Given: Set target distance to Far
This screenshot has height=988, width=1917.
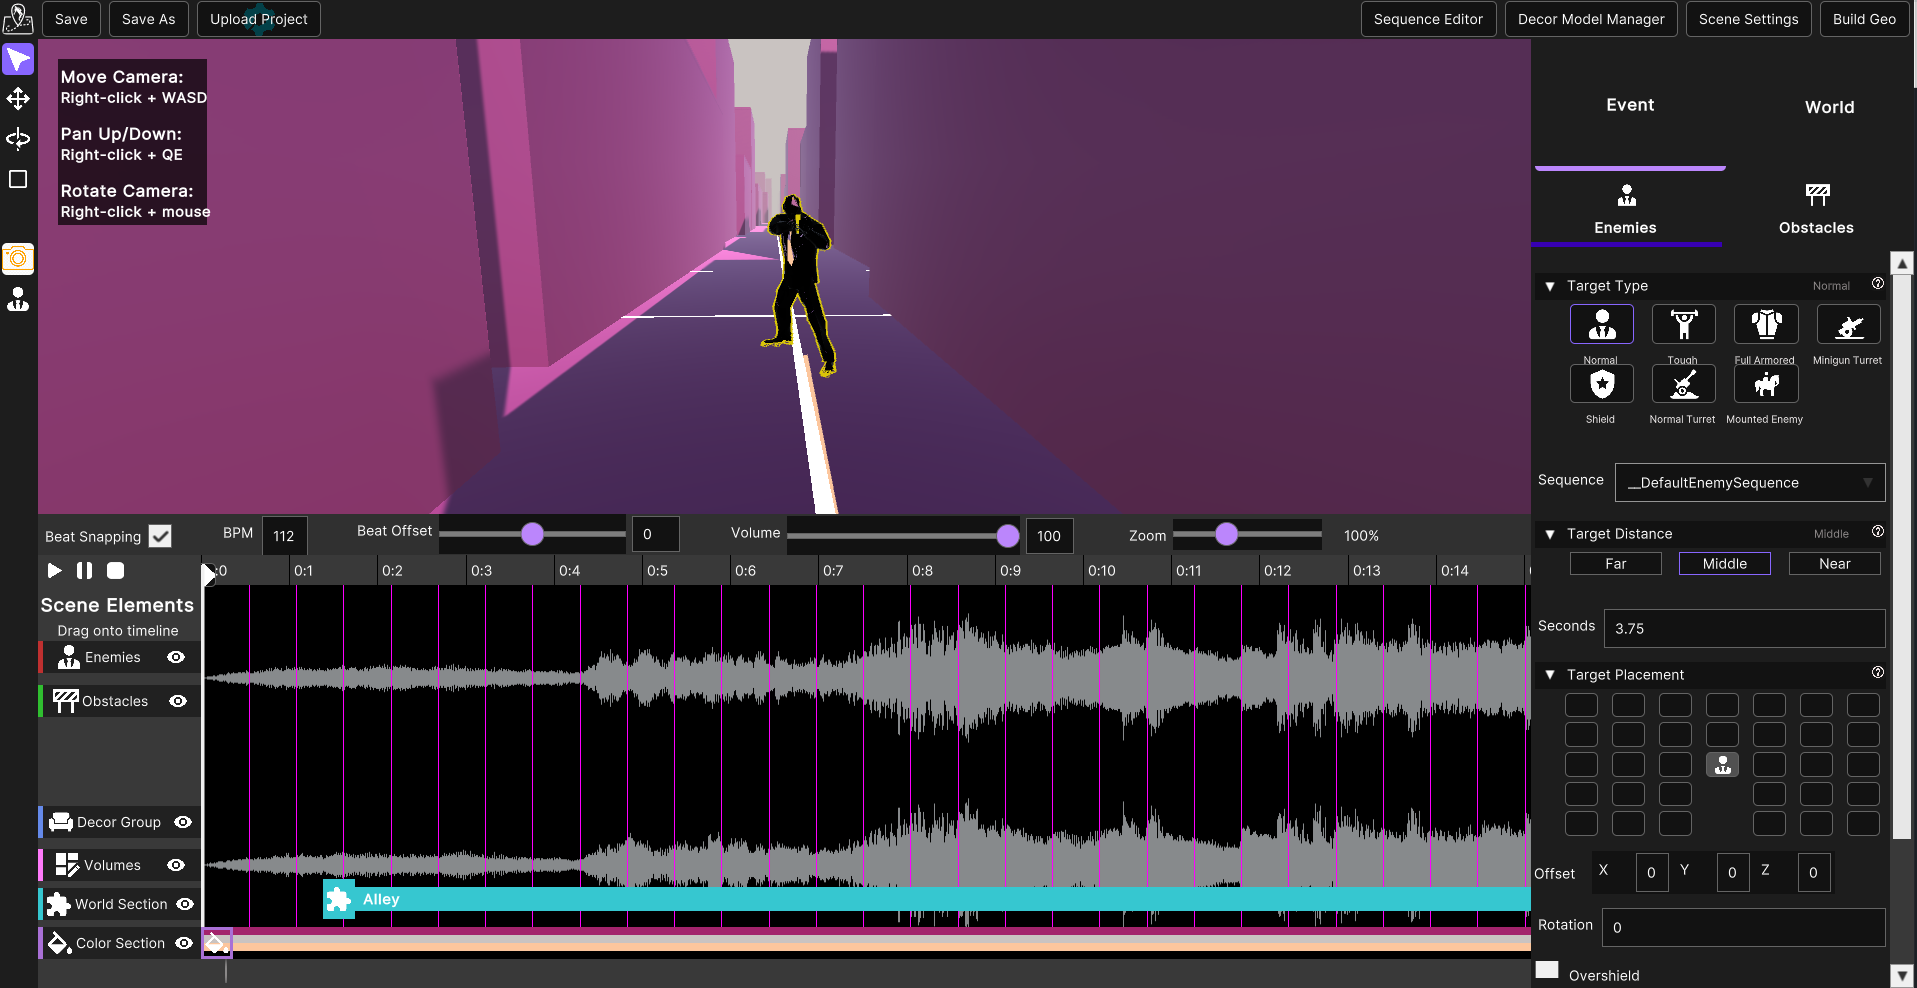Looking at the screenshot, I should pos(1615,564).
